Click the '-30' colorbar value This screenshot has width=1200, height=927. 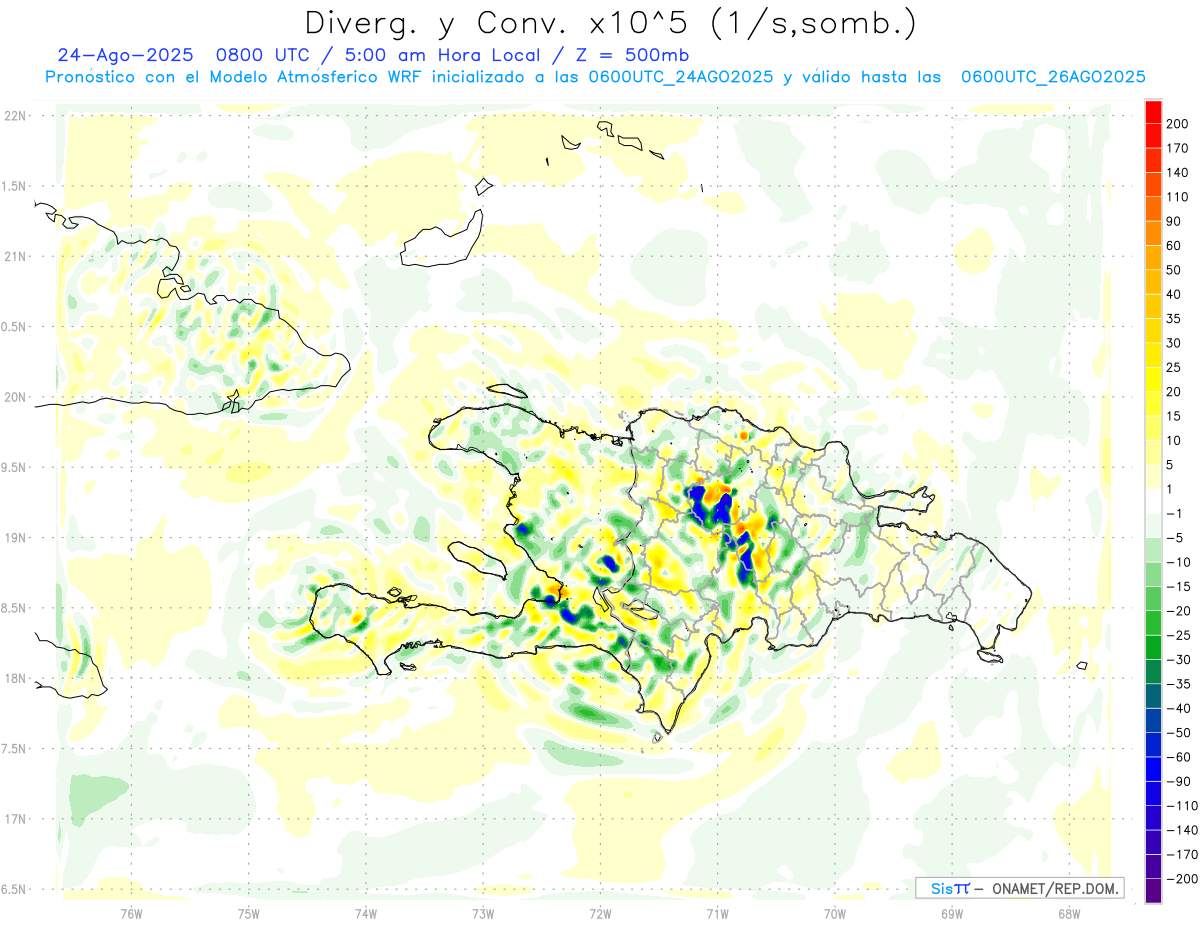pyautogui.click(x=1178, y=660)
